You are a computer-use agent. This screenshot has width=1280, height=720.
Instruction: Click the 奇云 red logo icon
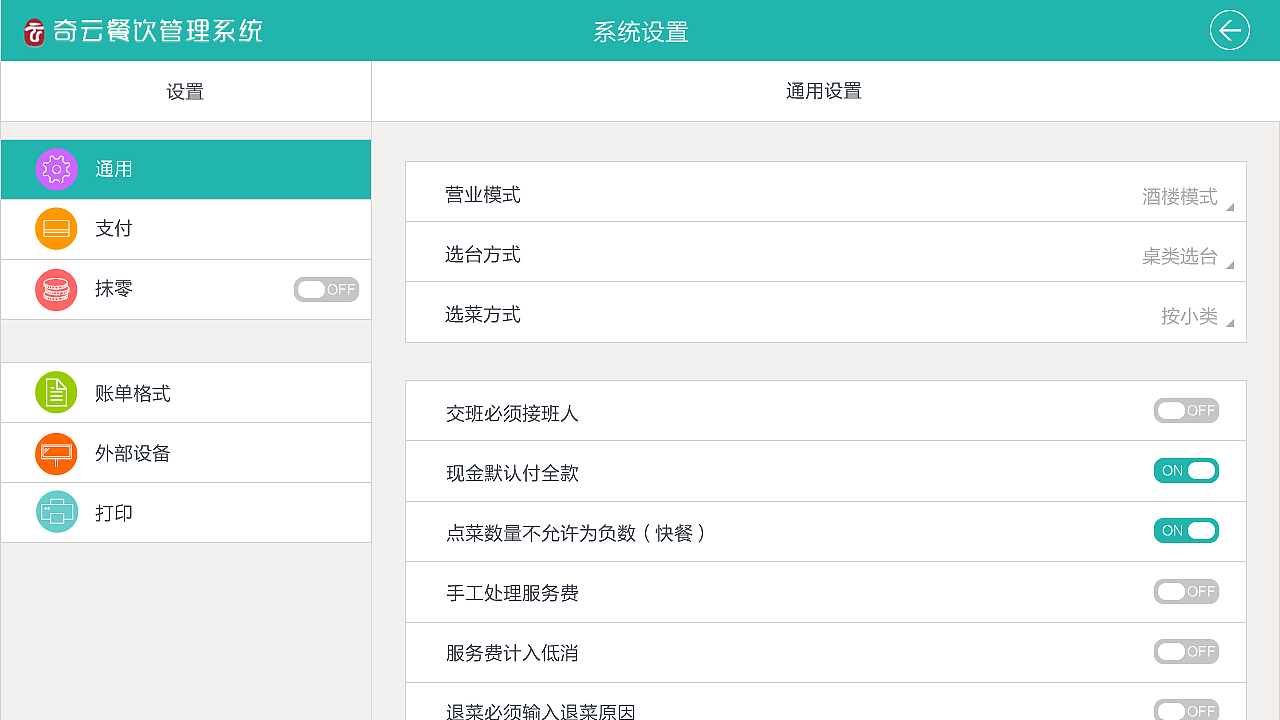pyautogui.click(x=35, y=33)
